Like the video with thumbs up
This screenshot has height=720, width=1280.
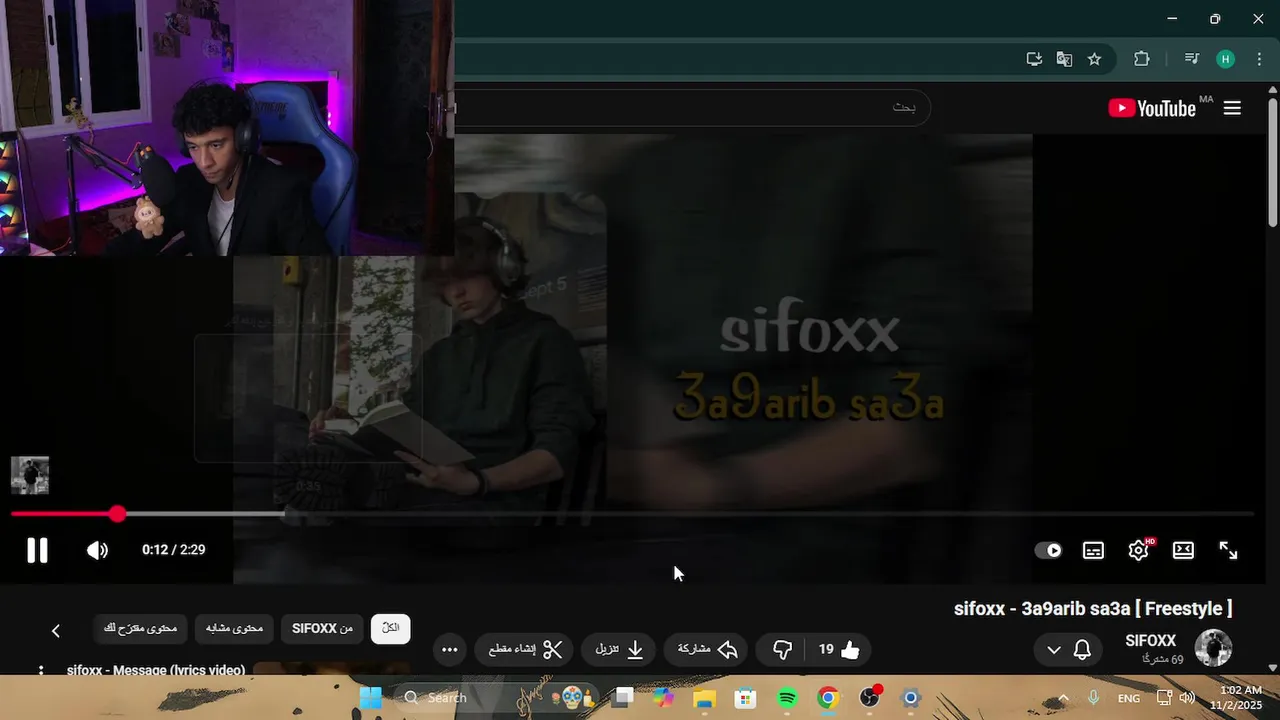tap(839, 650)
